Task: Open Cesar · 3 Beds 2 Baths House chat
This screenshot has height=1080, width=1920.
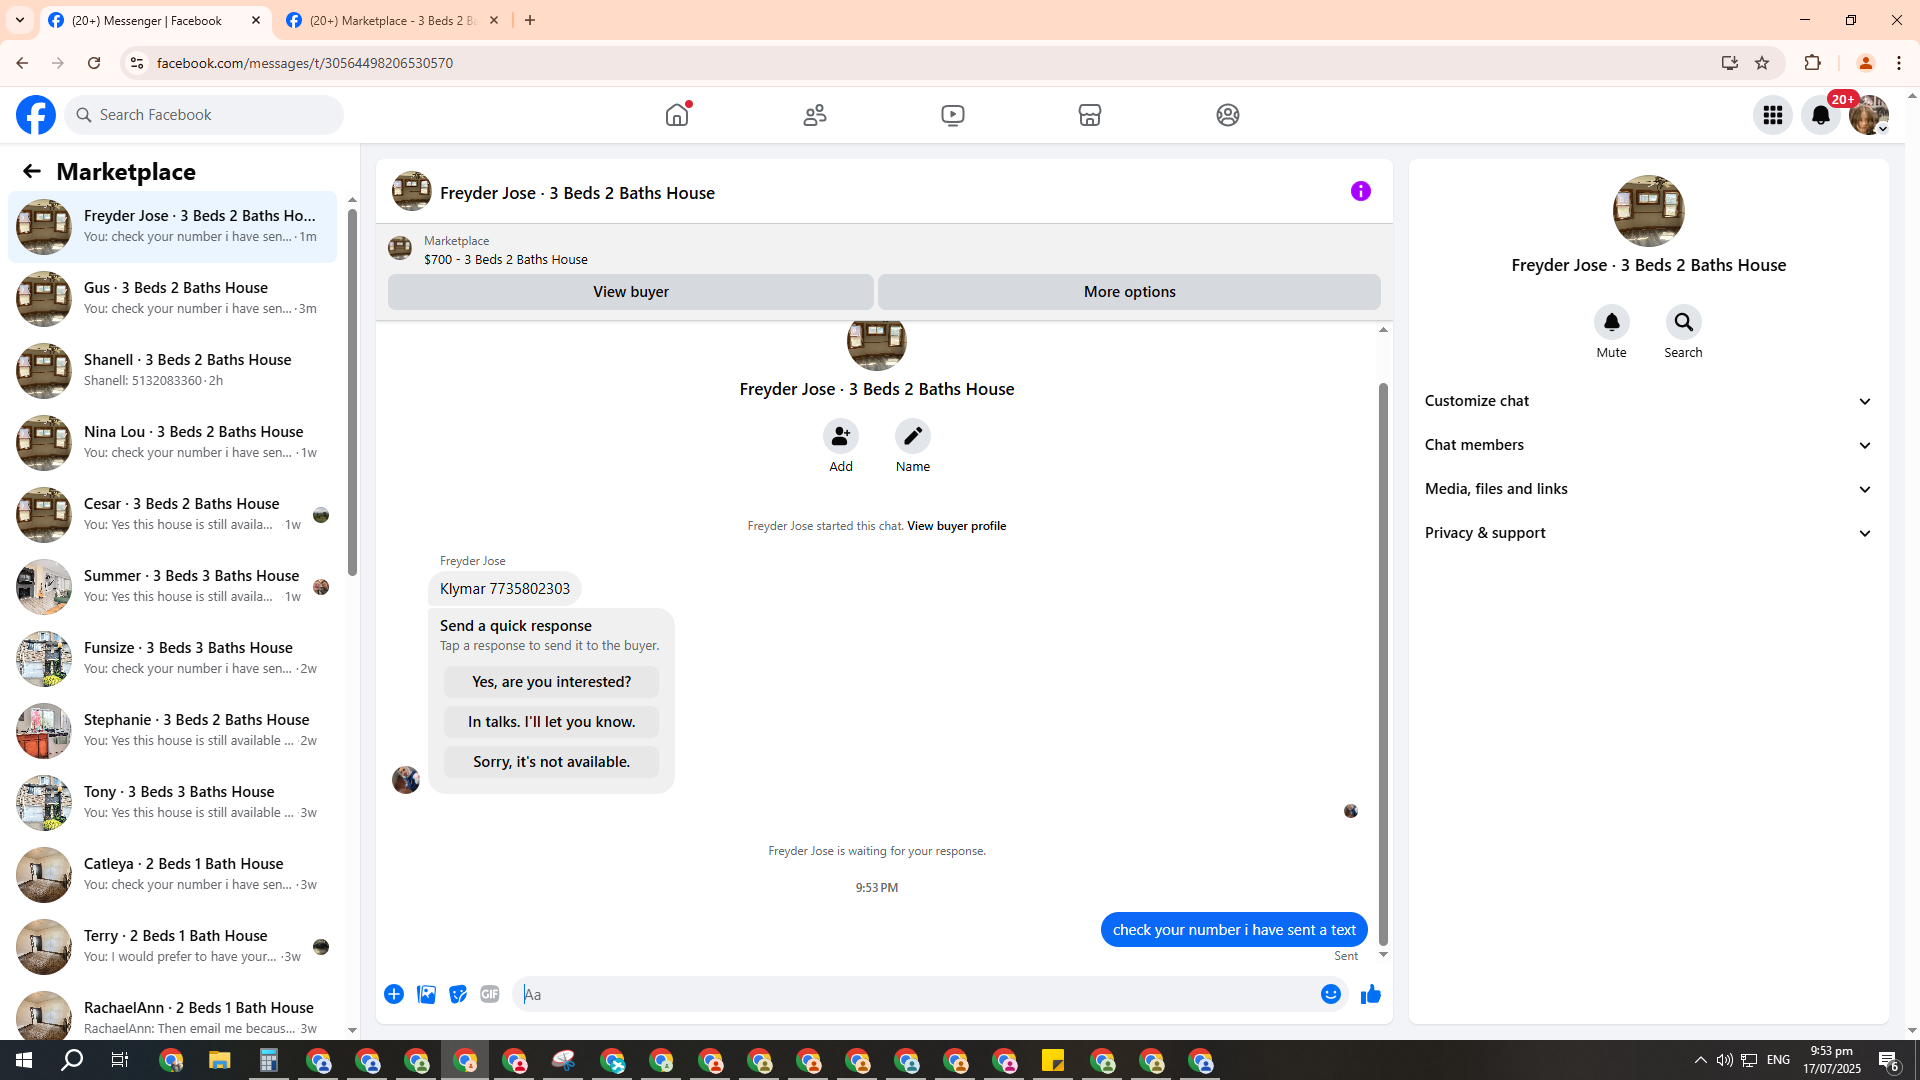Action: tap(172, 515)
